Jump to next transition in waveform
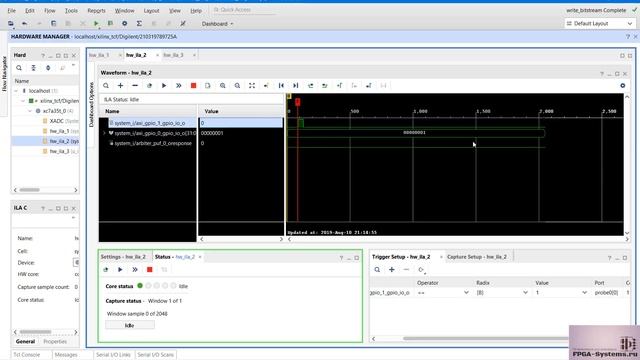Image resolution: width=640 pixels, height=360 pixels. point(325,86)
